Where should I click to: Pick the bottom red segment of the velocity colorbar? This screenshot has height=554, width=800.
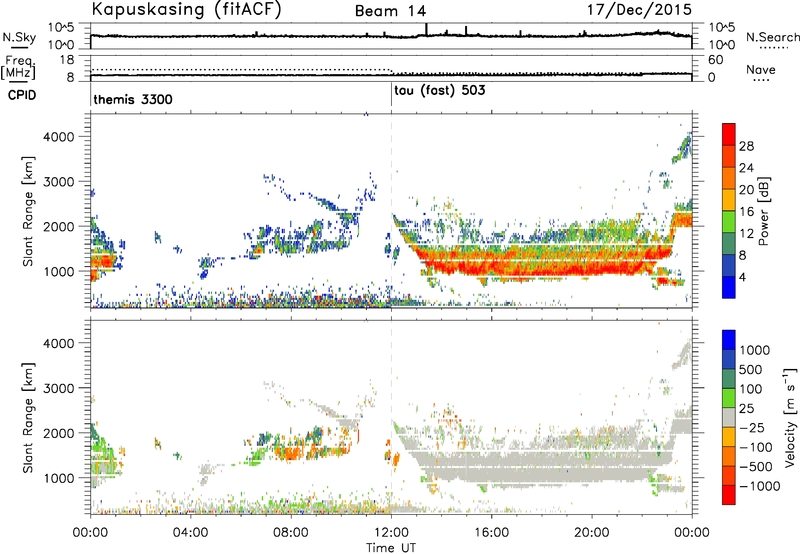[x=729, y=495]
